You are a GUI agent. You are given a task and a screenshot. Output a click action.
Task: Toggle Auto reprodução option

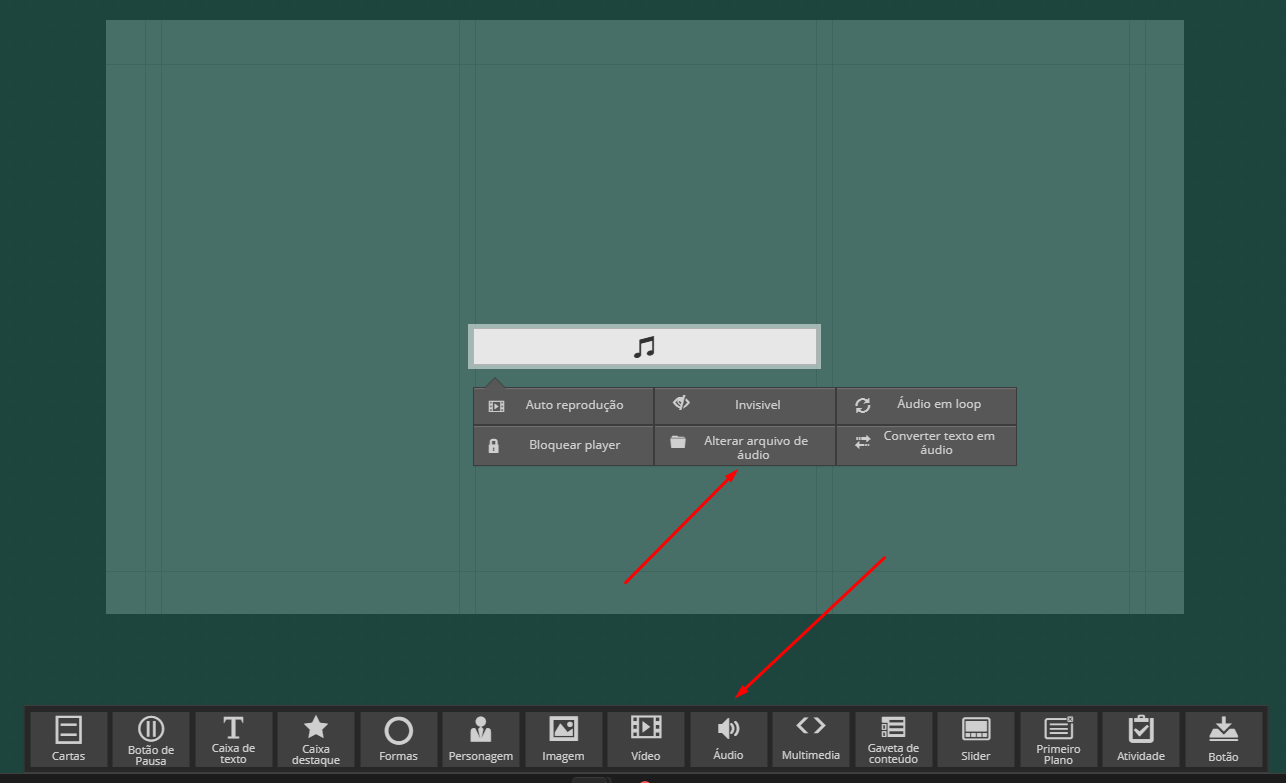point(563,405)
